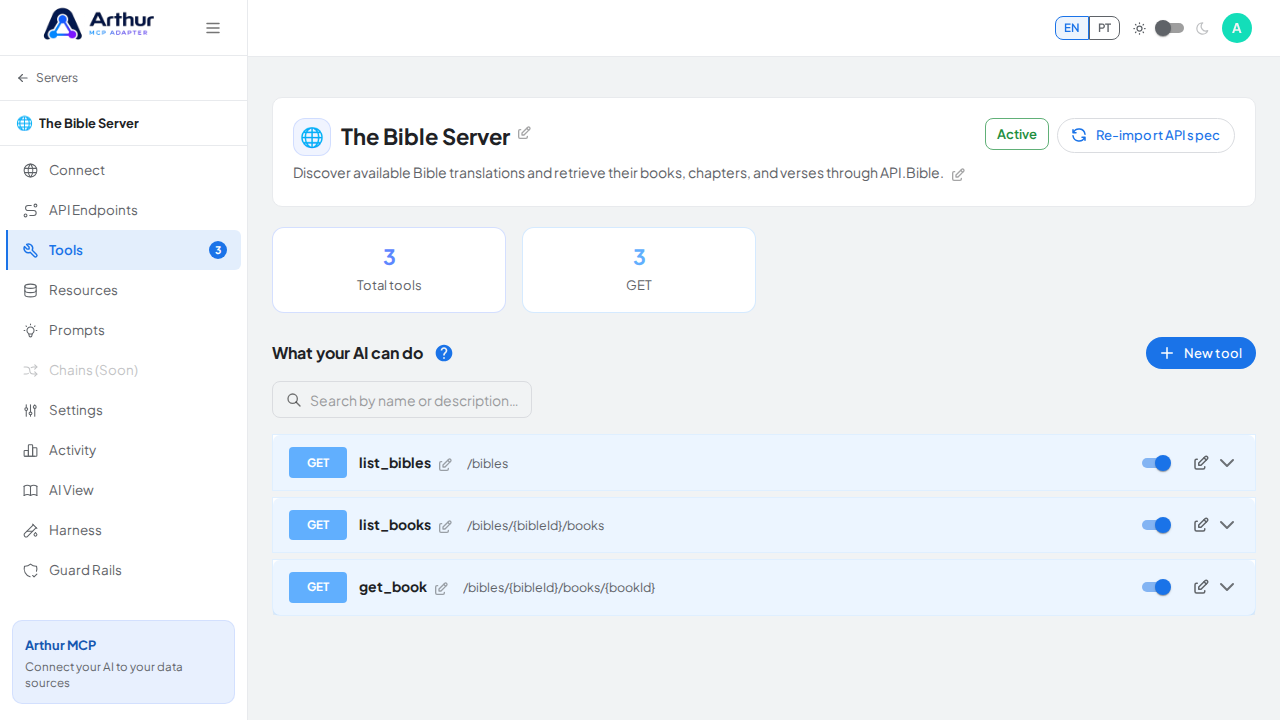Image resolution: width=1280 pixels, height=720 pixels.
Task: Collapse sidebar with hamburger menu icon
Action: (213, 28)
